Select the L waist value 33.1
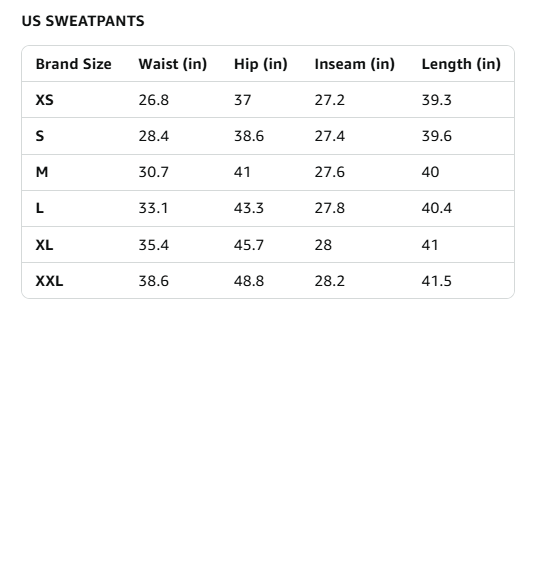 [x=153, y=208]
